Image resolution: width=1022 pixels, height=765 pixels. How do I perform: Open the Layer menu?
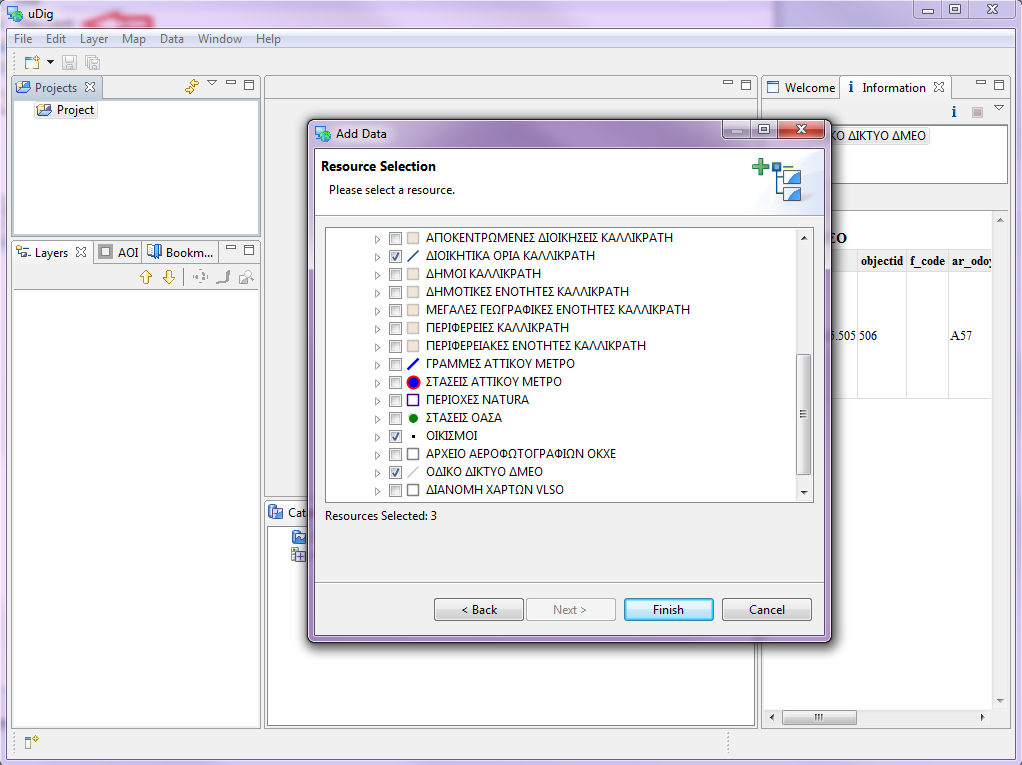pyautogui.click(x=94, y=39)
